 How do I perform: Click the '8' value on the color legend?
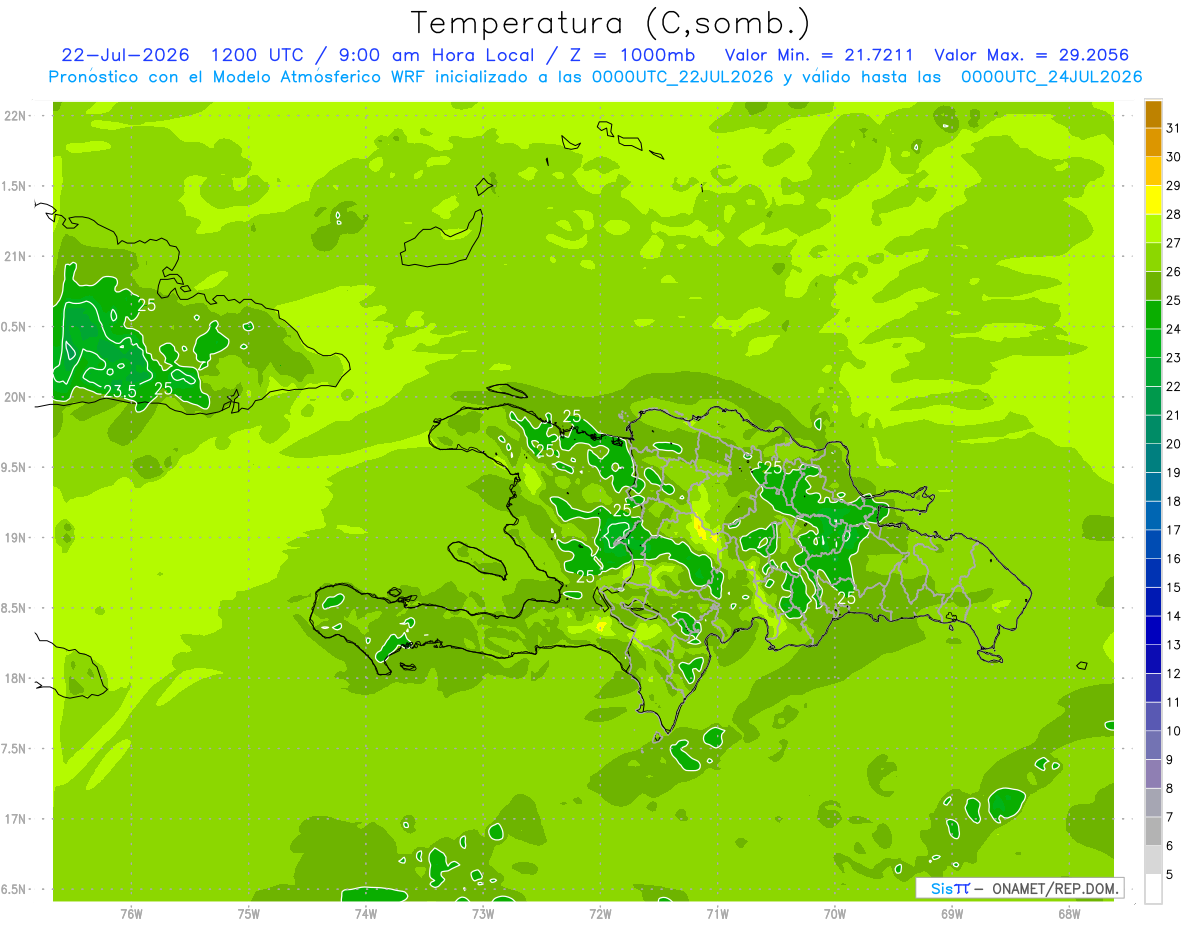1171,789
